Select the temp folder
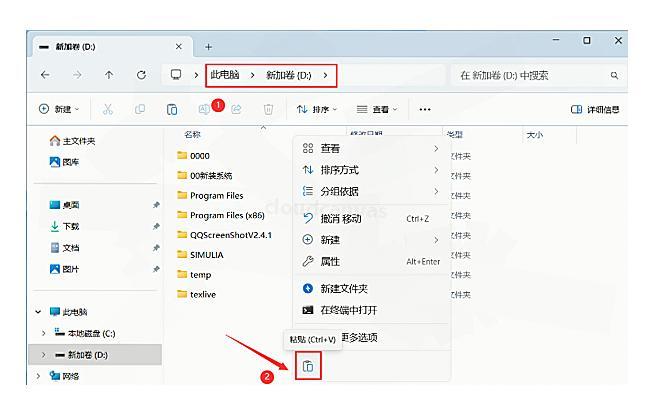The height and width of the screenshot is (416, 652). click(x=194, y=275)
